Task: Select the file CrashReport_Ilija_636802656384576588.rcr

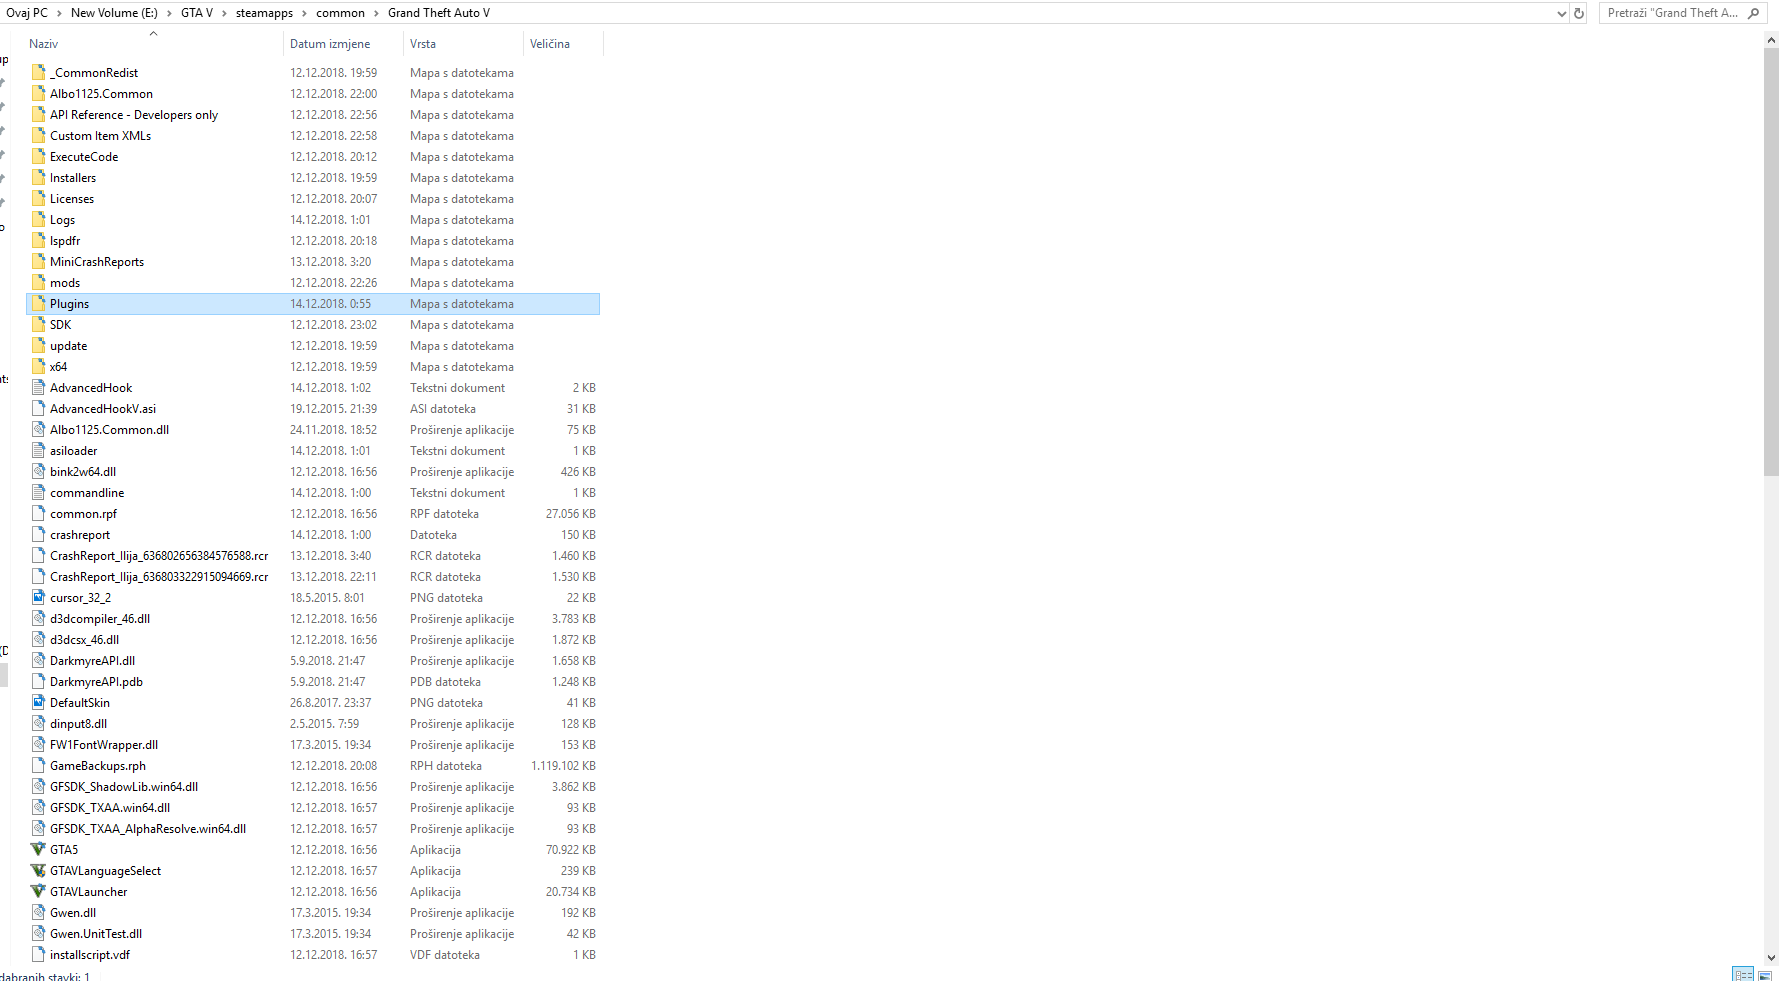Action: 159,556
